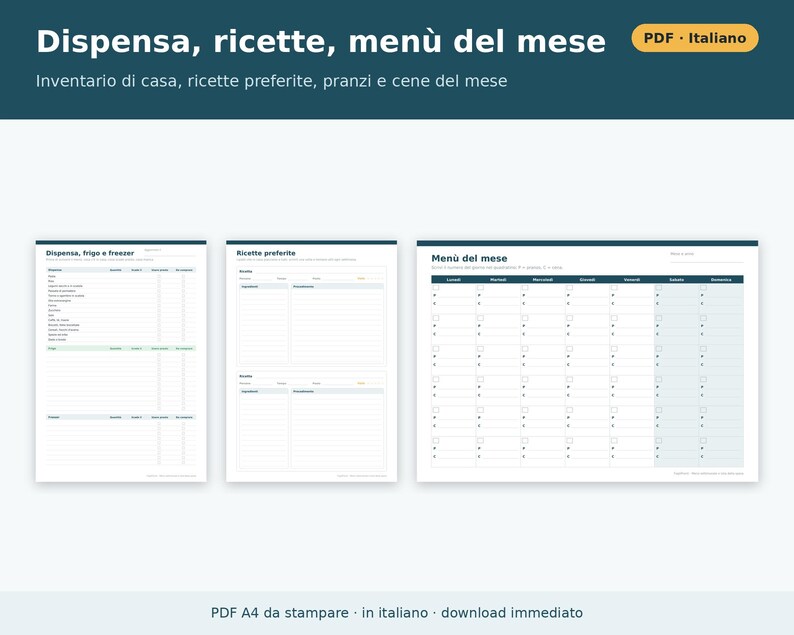Screen dimensions: 794x635
Task: Click the green 'Frigo' section header row
Action: pos(121,348)
